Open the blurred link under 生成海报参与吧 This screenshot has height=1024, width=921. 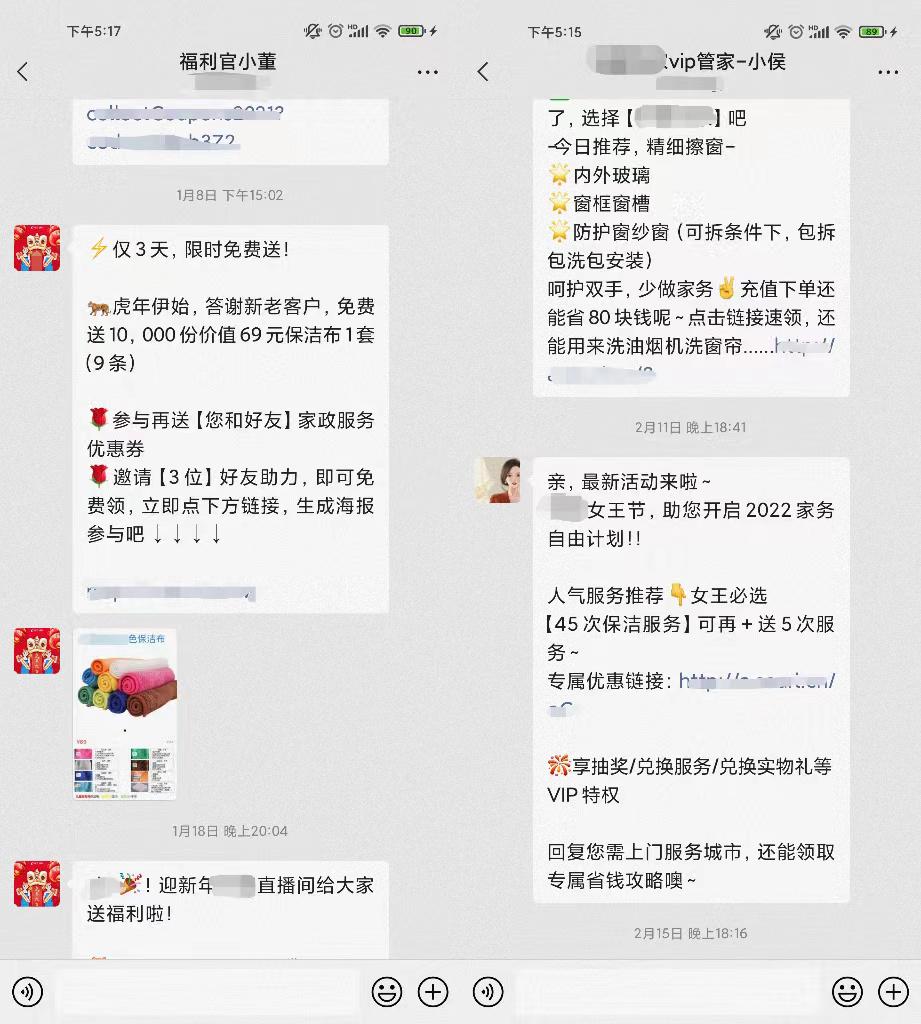(x=171, y=592)
